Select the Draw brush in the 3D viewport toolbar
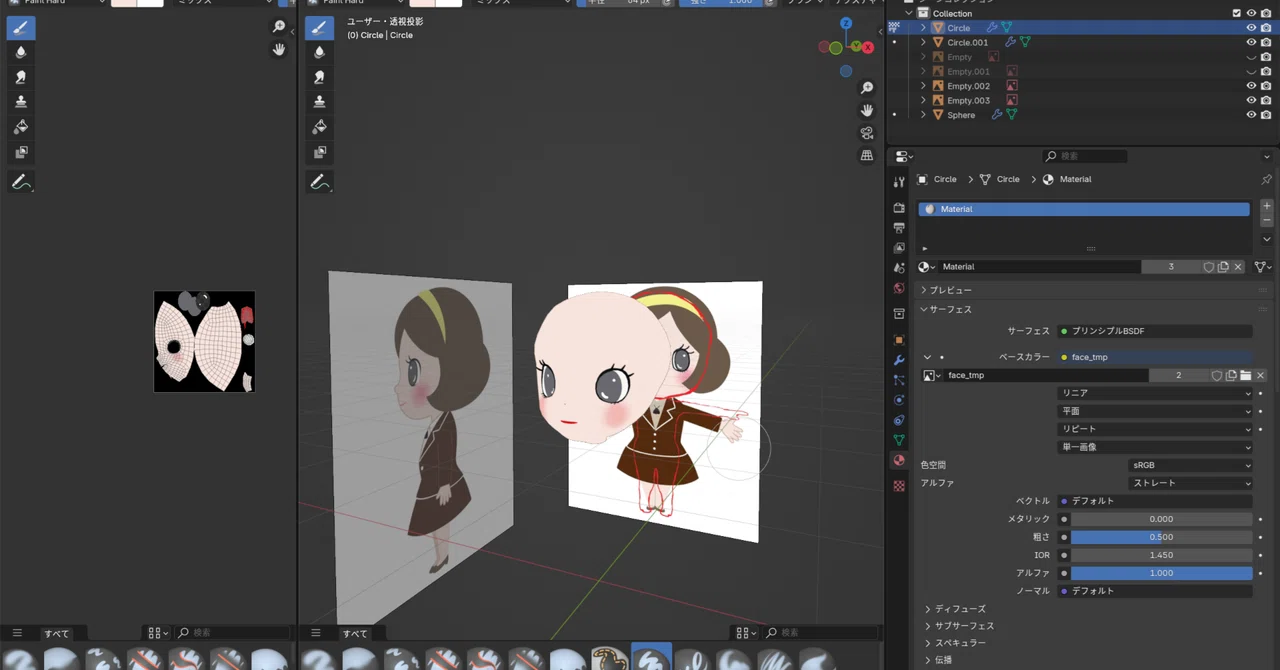The height and width of the screenshot is (670, 1280). (319, 27)
